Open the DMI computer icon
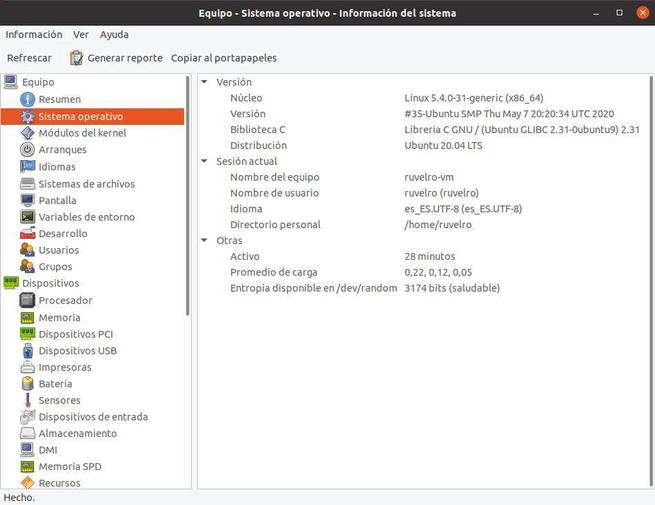This screenshot has height=505, width=655. coord(28,450)
